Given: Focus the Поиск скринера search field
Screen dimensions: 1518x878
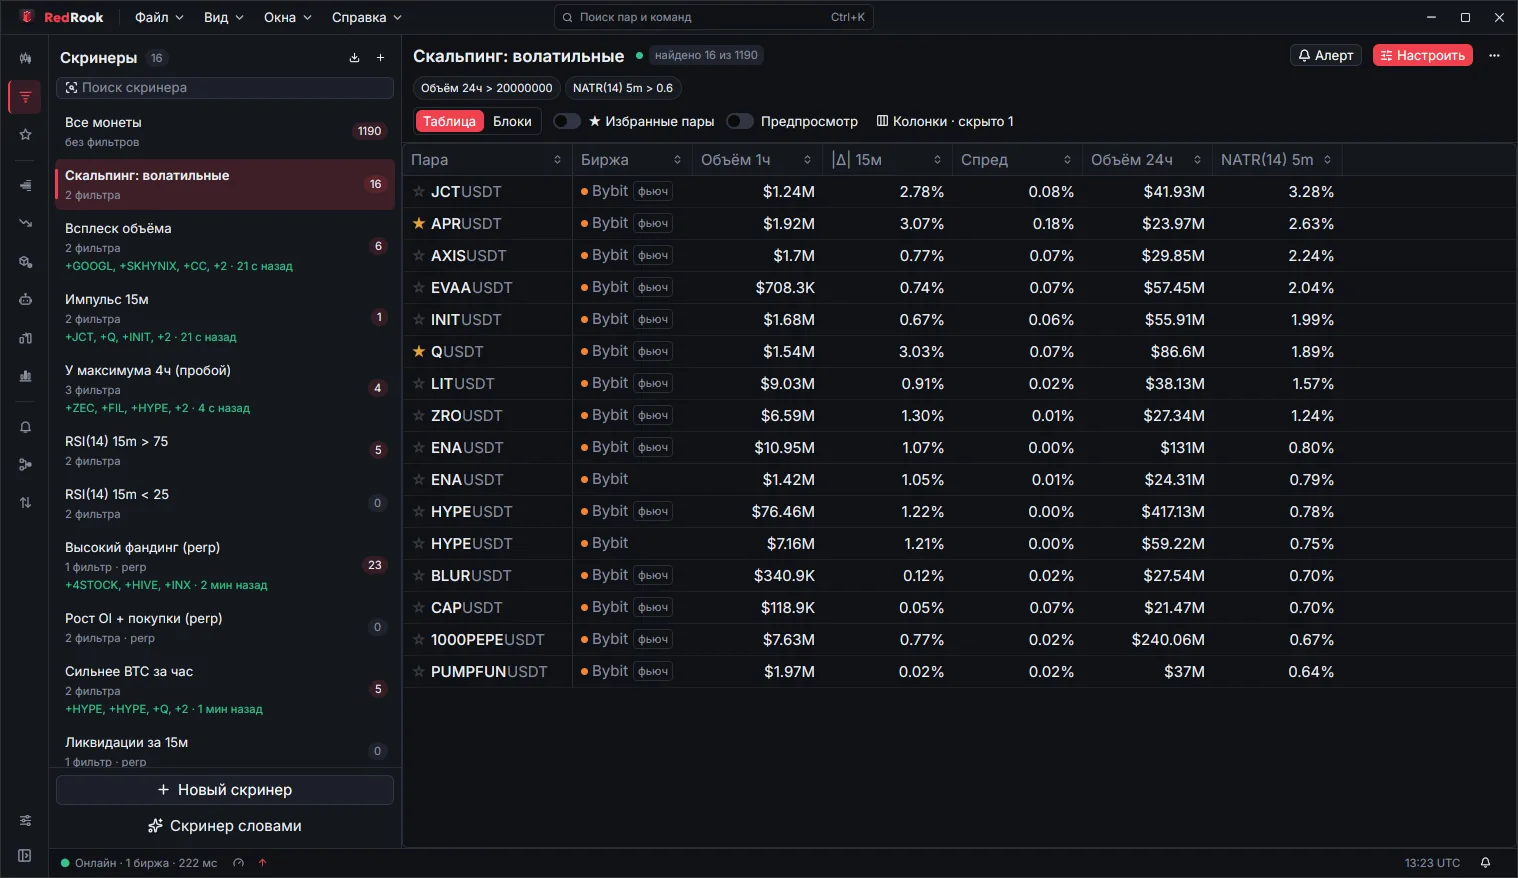Looking at the screenshot, I should pos(225,88).
